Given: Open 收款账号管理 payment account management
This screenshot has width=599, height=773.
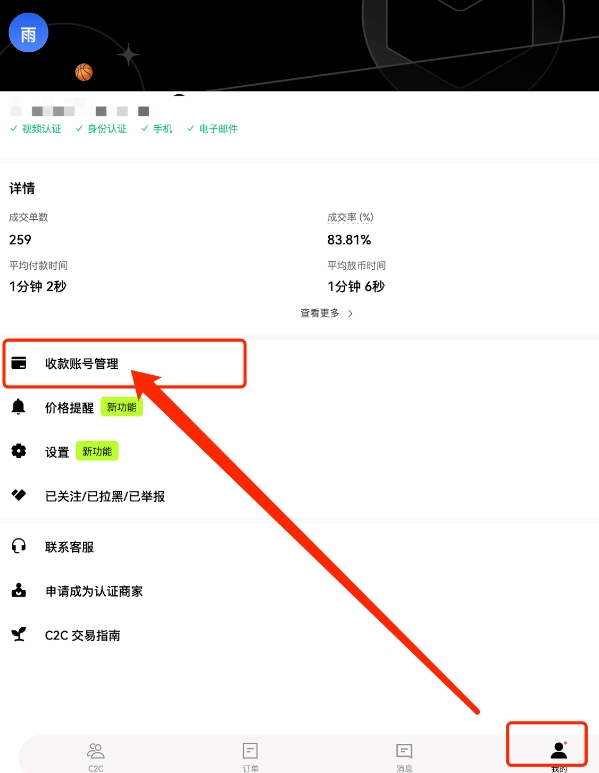Looking at the screenshot, I should click(124, 363).
